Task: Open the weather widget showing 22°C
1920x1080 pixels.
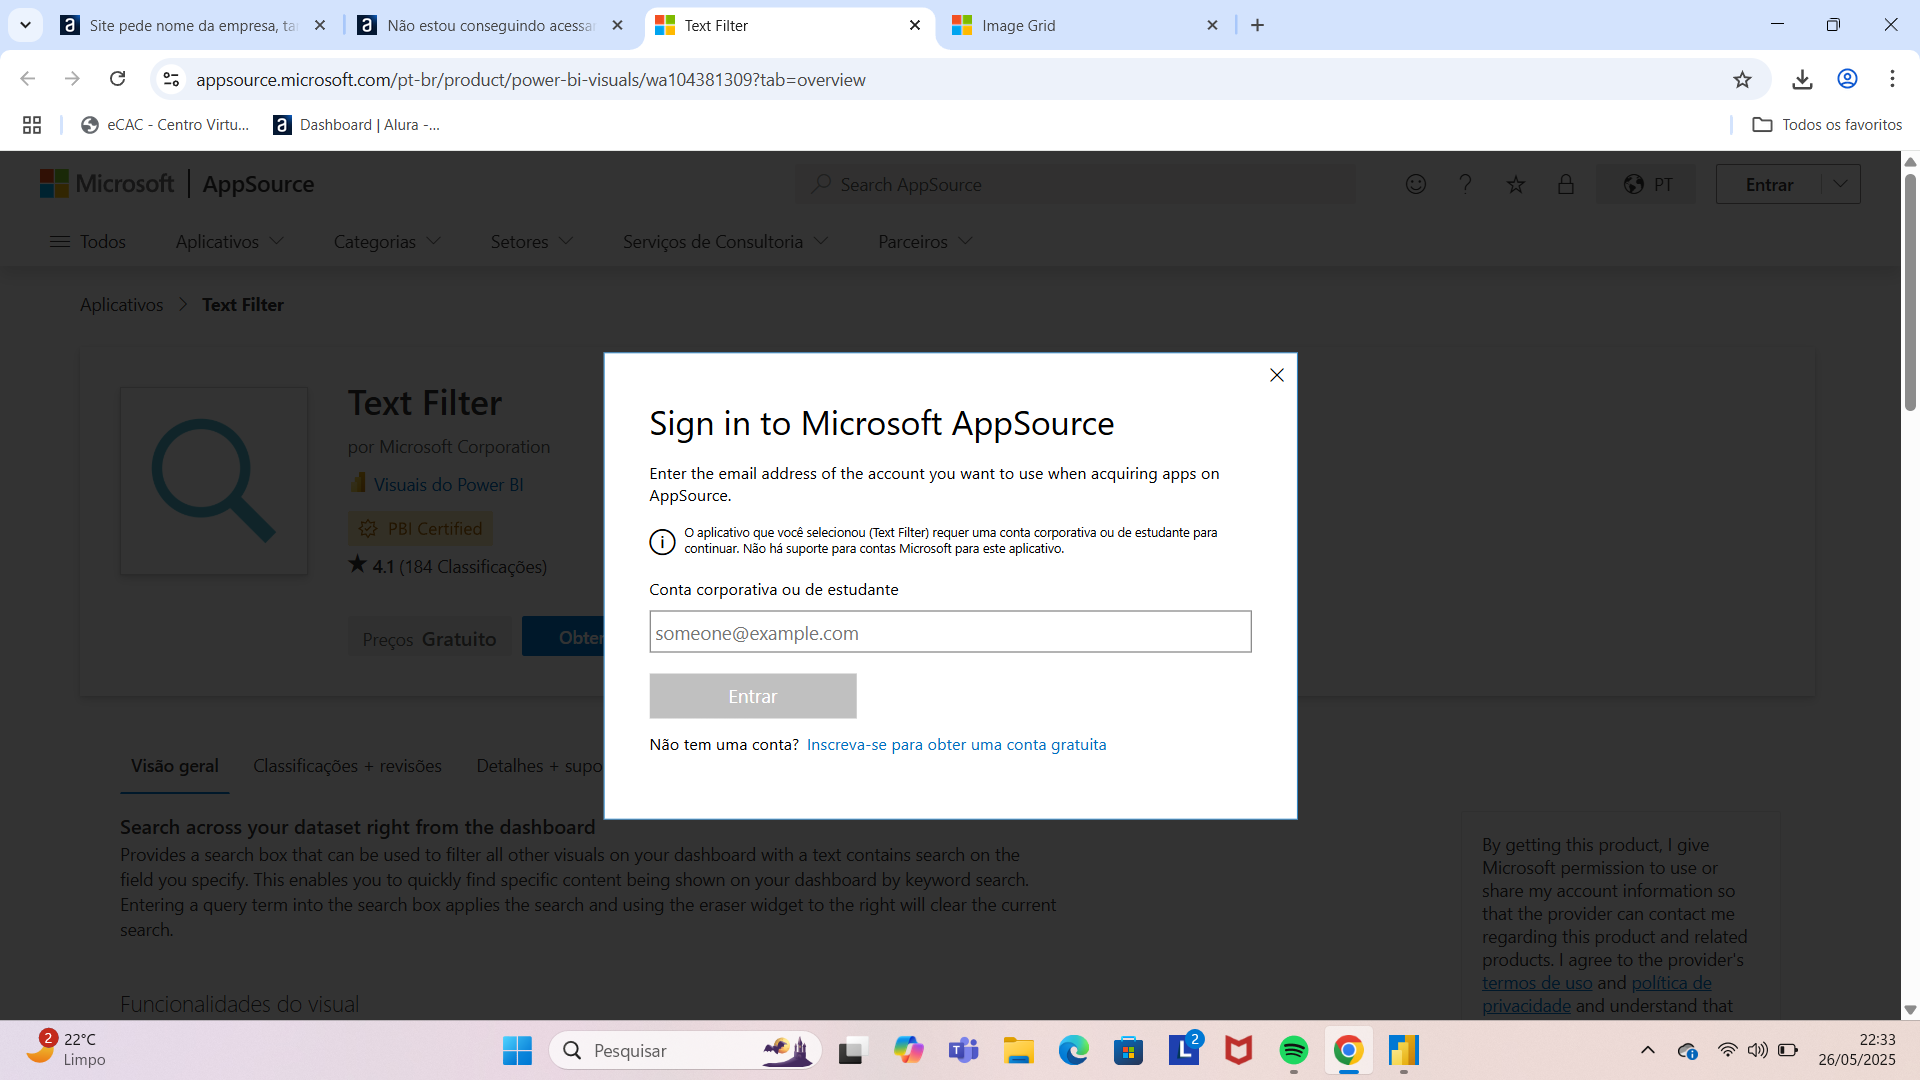Action: coord(66,1050)
